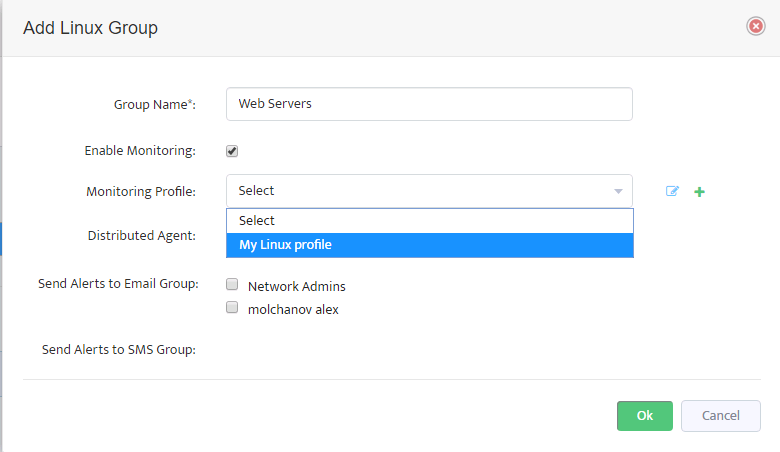Click the edit monitoring profile pencil icon

(672, 191)
